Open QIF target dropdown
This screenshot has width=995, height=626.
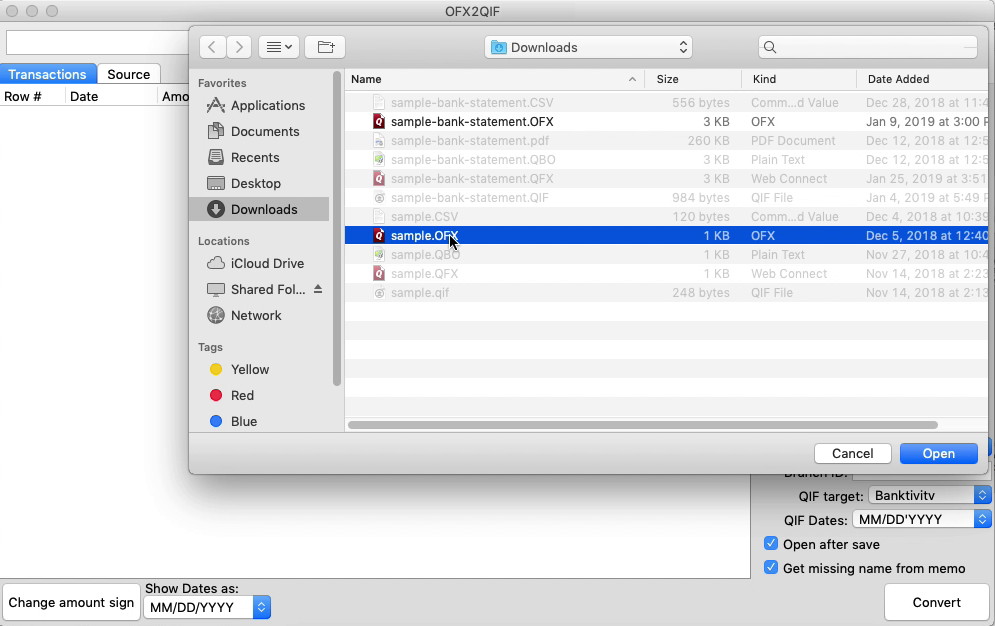(x=929, y=495)
